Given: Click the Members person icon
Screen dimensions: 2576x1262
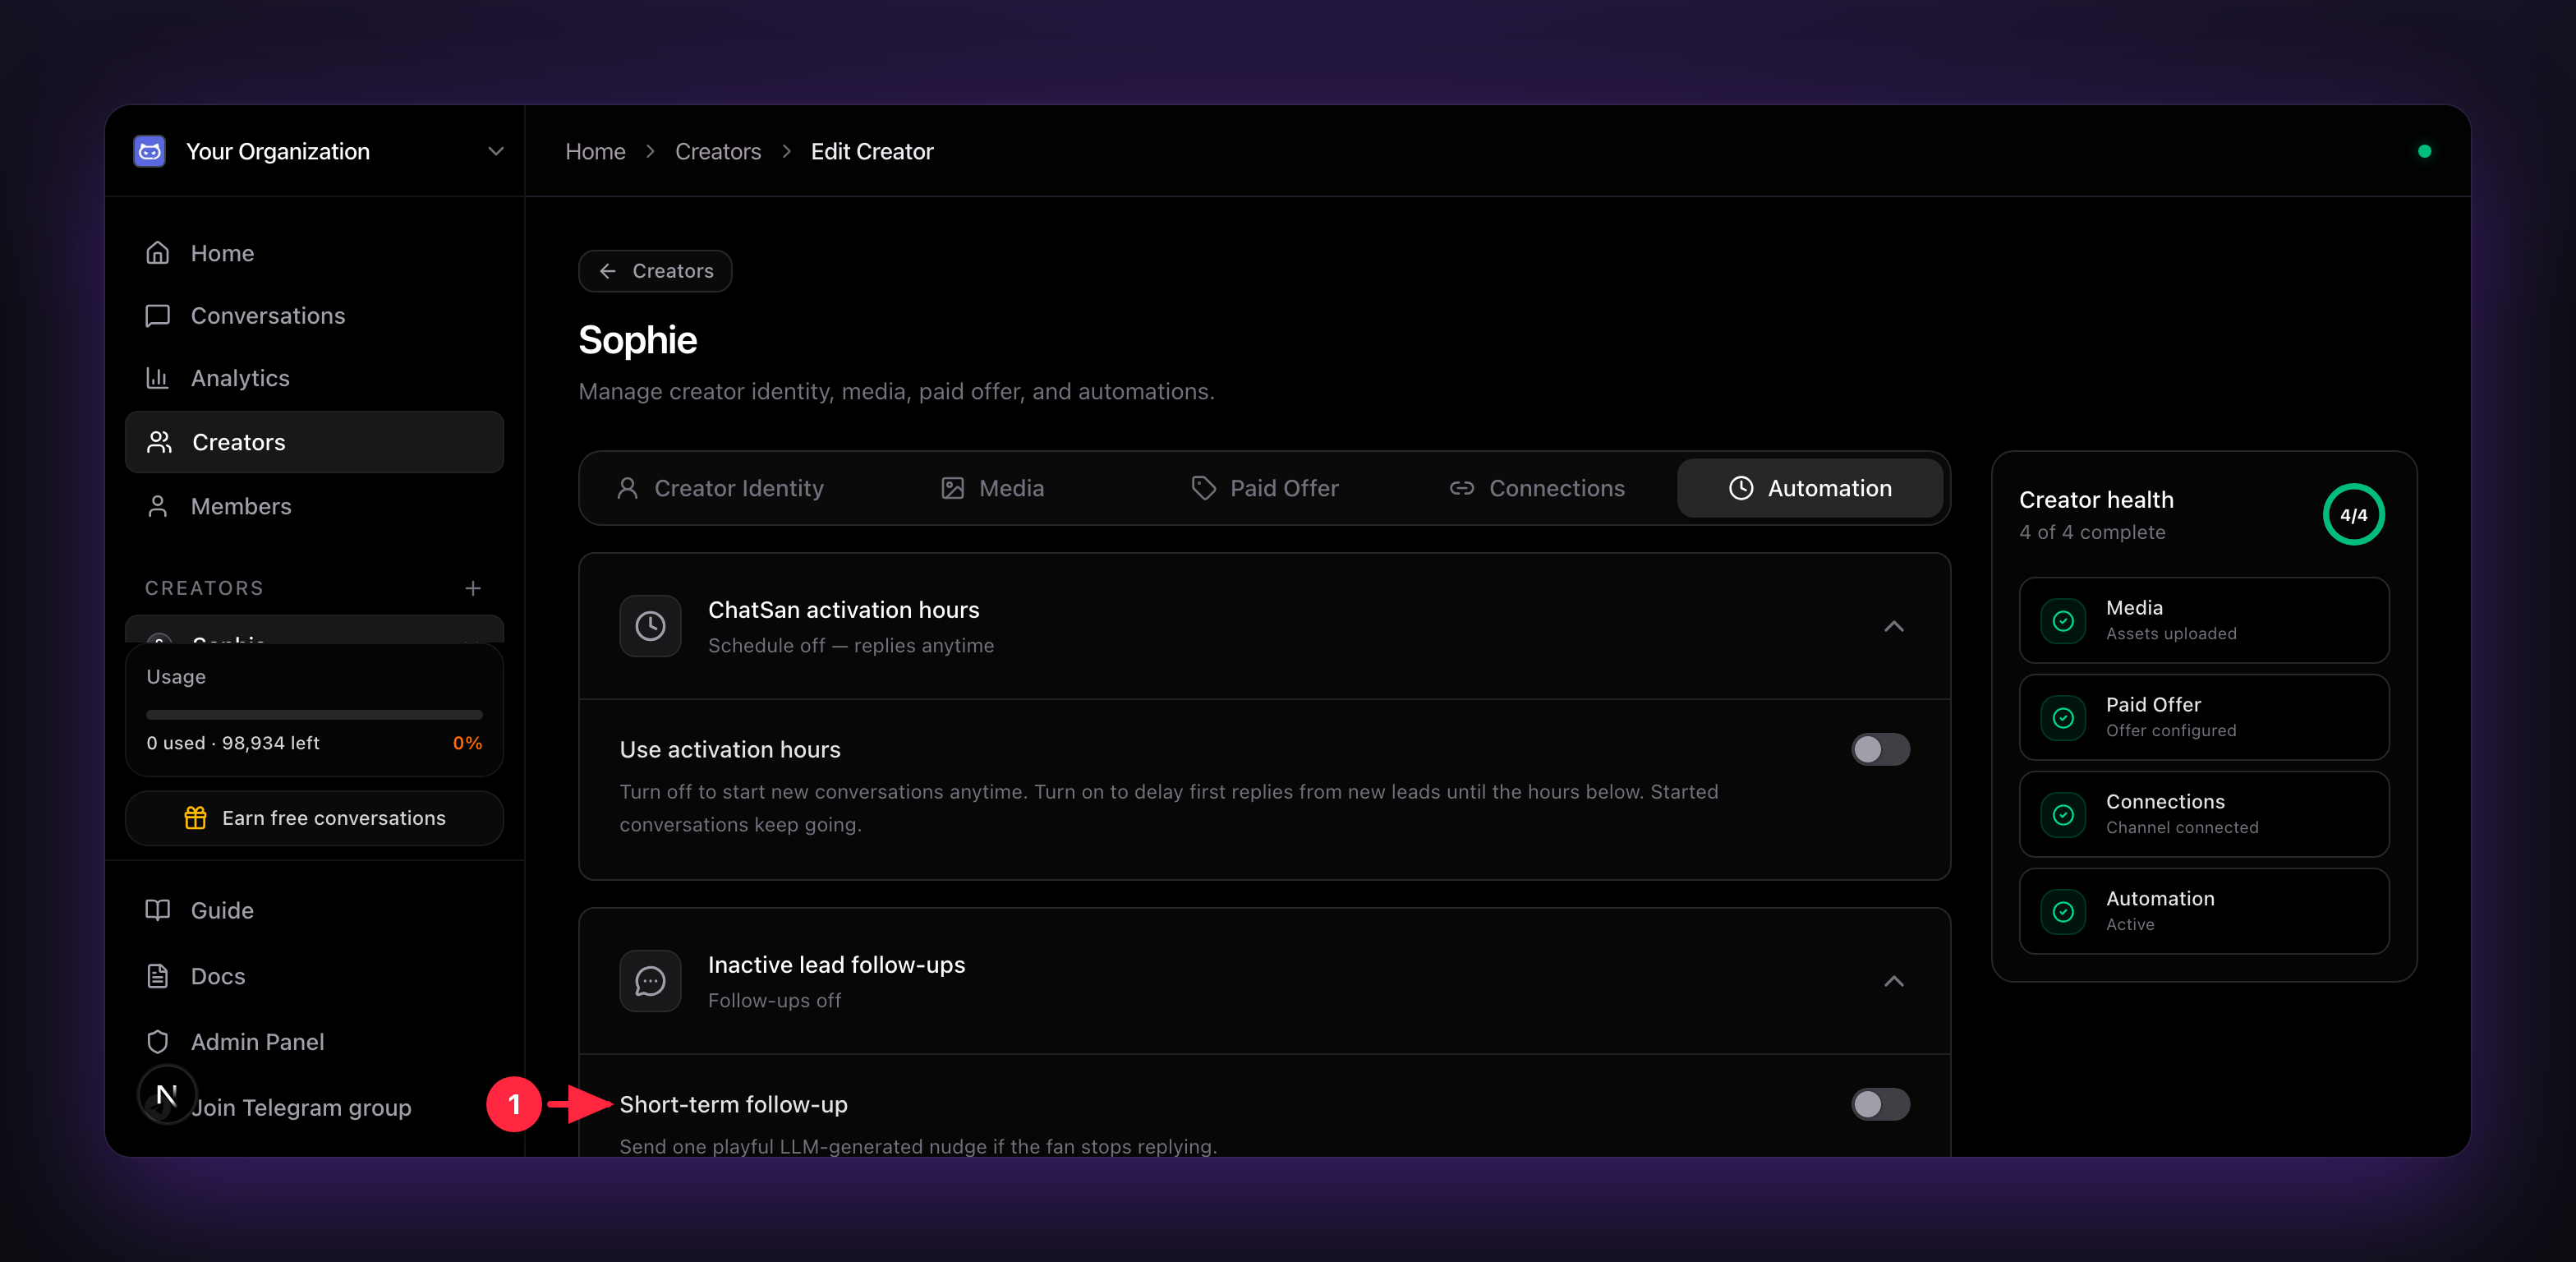Looking at the screenshot, I should (157, 506).
